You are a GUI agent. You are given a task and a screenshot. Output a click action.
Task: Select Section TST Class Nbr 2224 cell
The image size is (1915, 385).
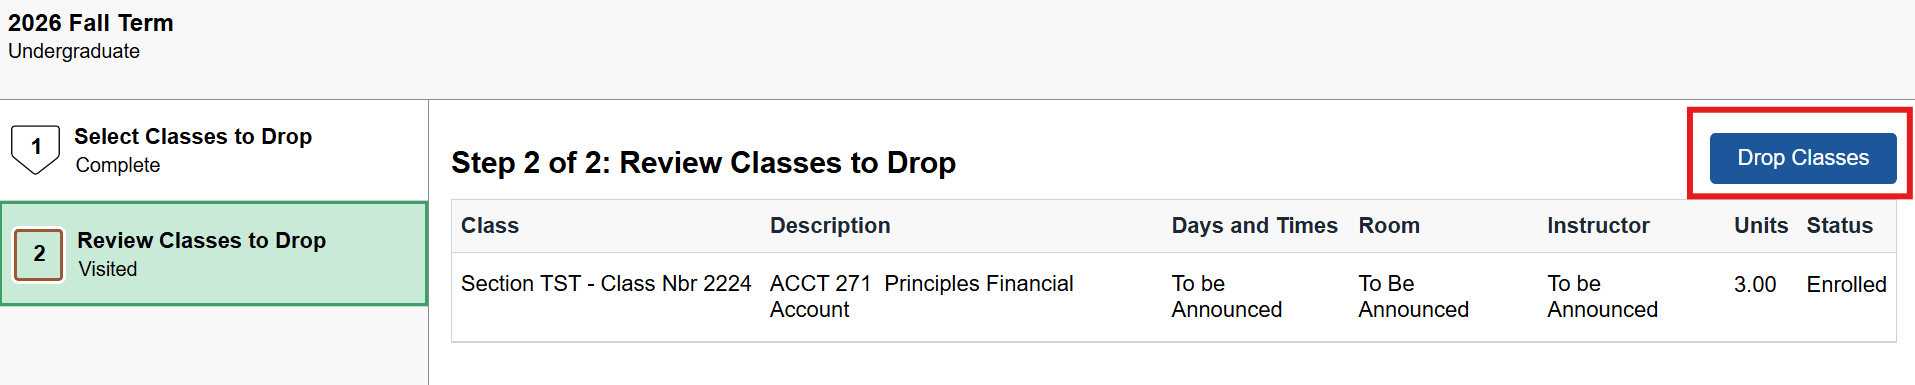(x=606, y=284)
